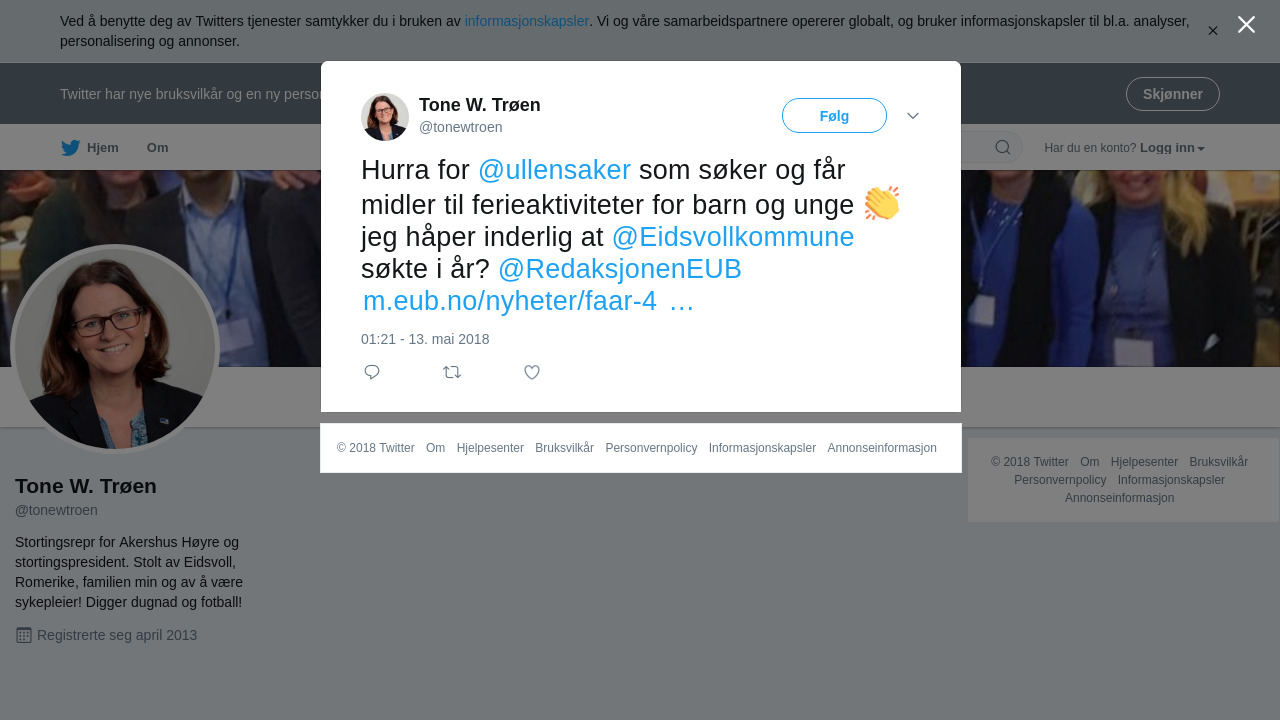Reply to the tweet via speech bubble icon
The height and width of the screenshot is (720, 1280).
coord(372,372)
